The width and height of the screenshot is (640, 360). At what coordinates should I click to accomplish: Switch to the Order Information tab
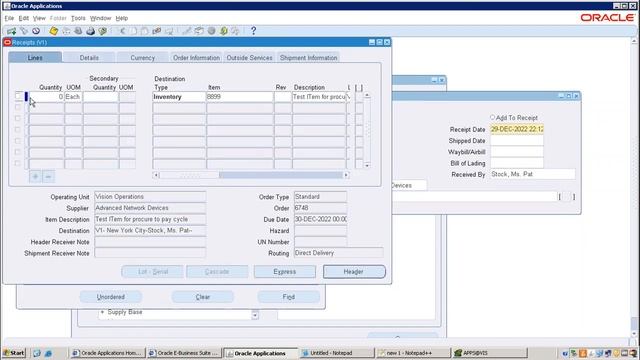coord(196,58)
